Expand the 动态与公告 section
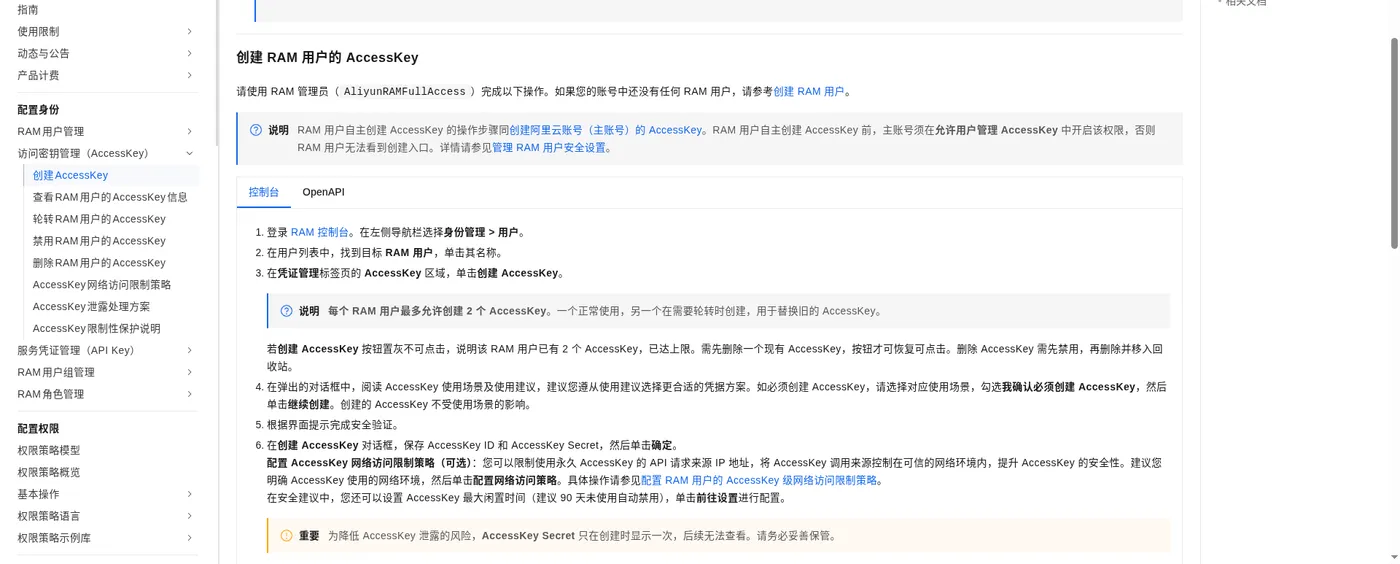 click(189, 54)
